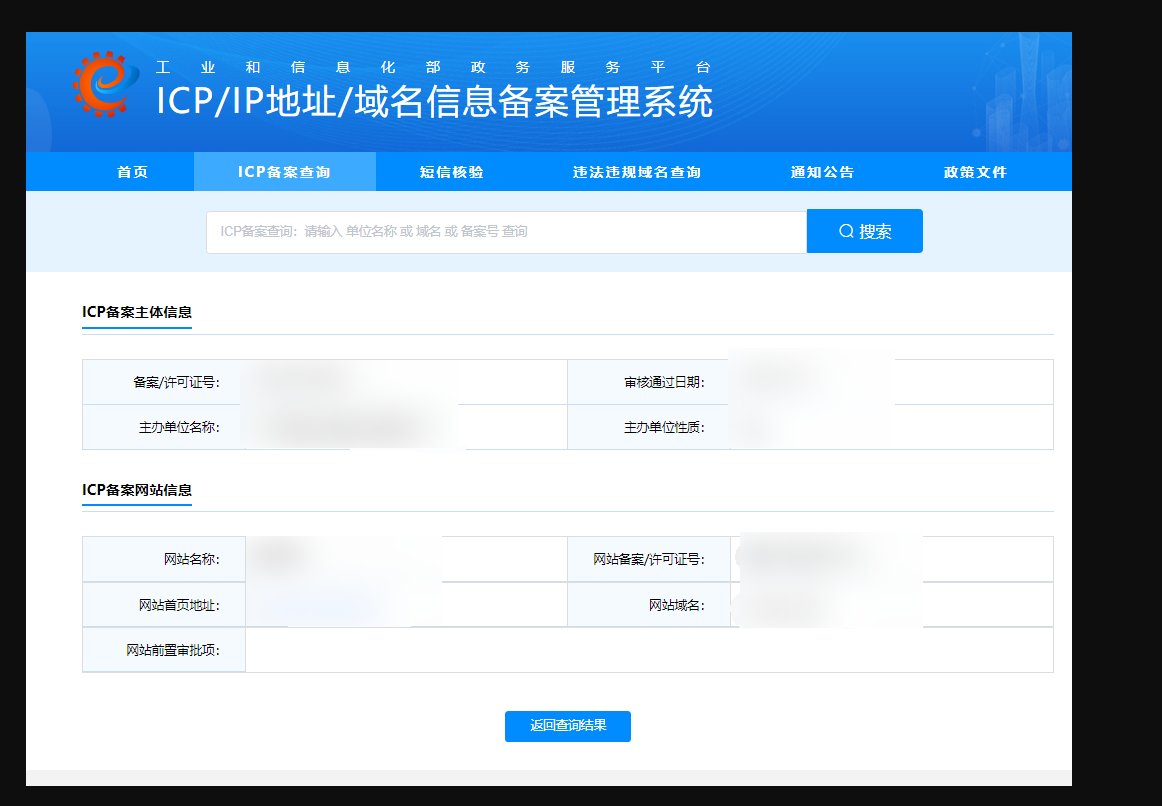Image resolution: width=1162 pixels, height=806 pixels.
Task: Open 违法违规域名查询 tab
Action: [x=636, y=172]
